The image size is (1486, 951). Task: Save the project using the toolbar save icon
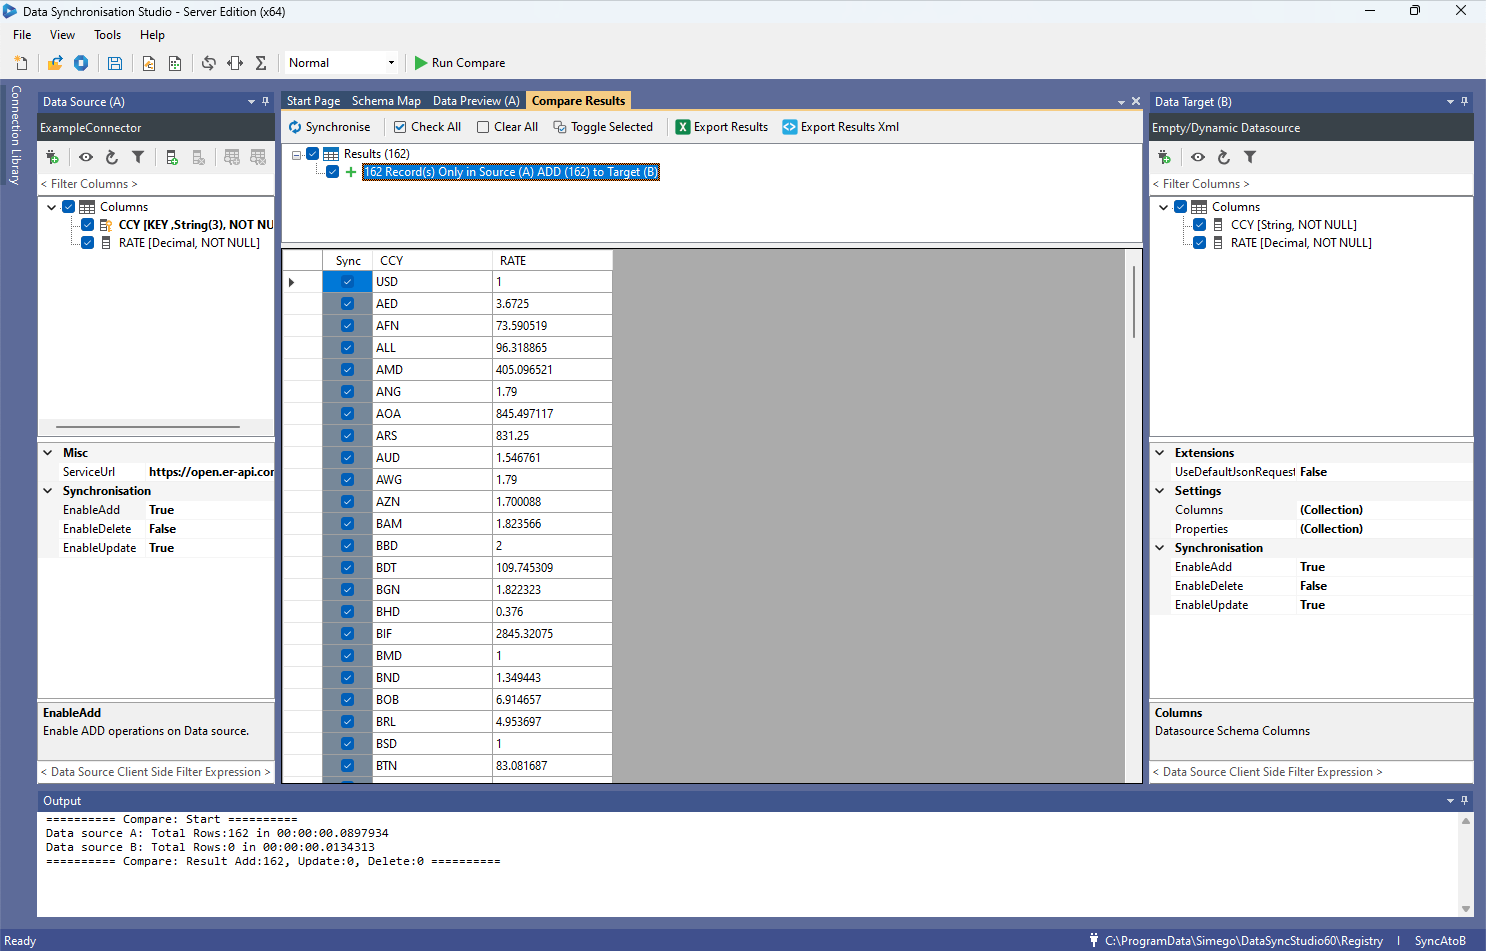coord(114,63)
